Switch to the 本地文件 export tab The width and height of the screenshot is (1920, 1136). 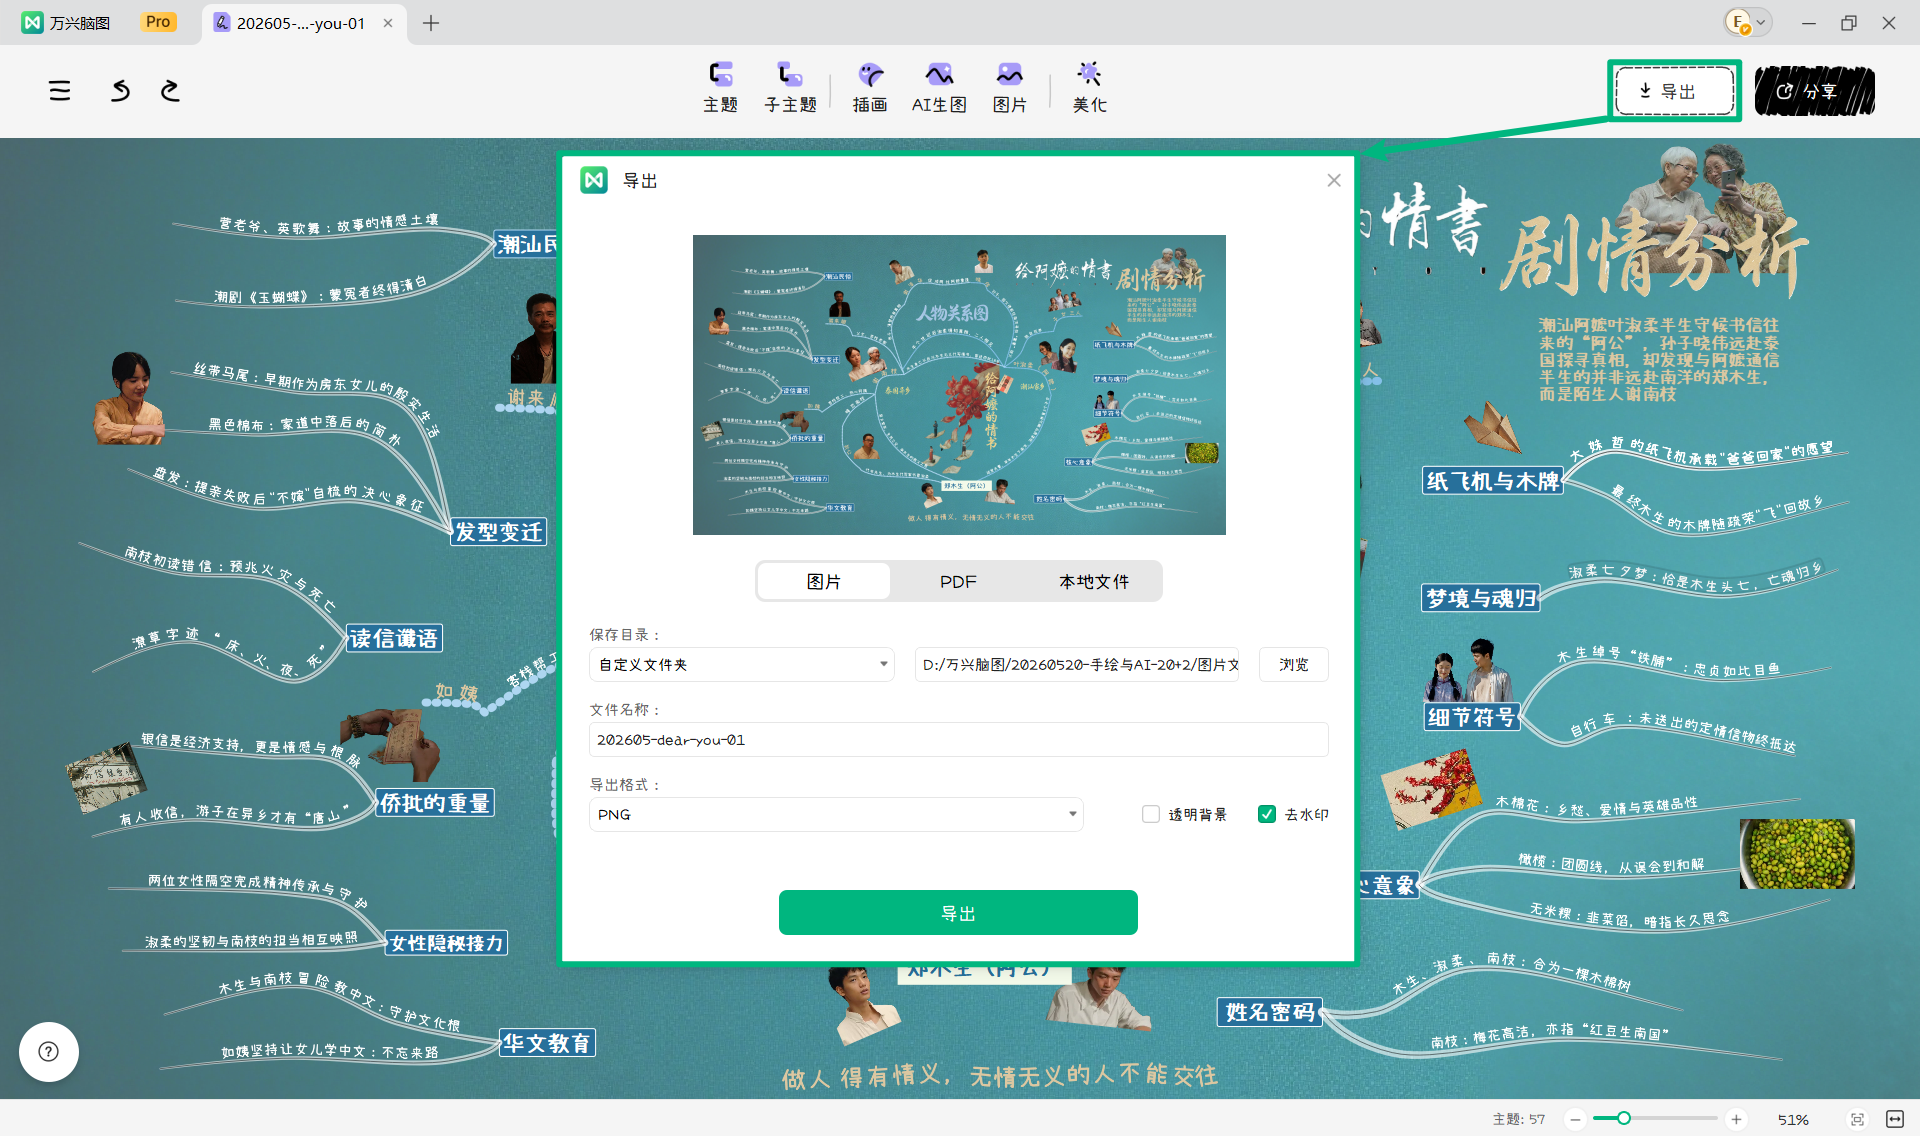tap(1094, 581)
